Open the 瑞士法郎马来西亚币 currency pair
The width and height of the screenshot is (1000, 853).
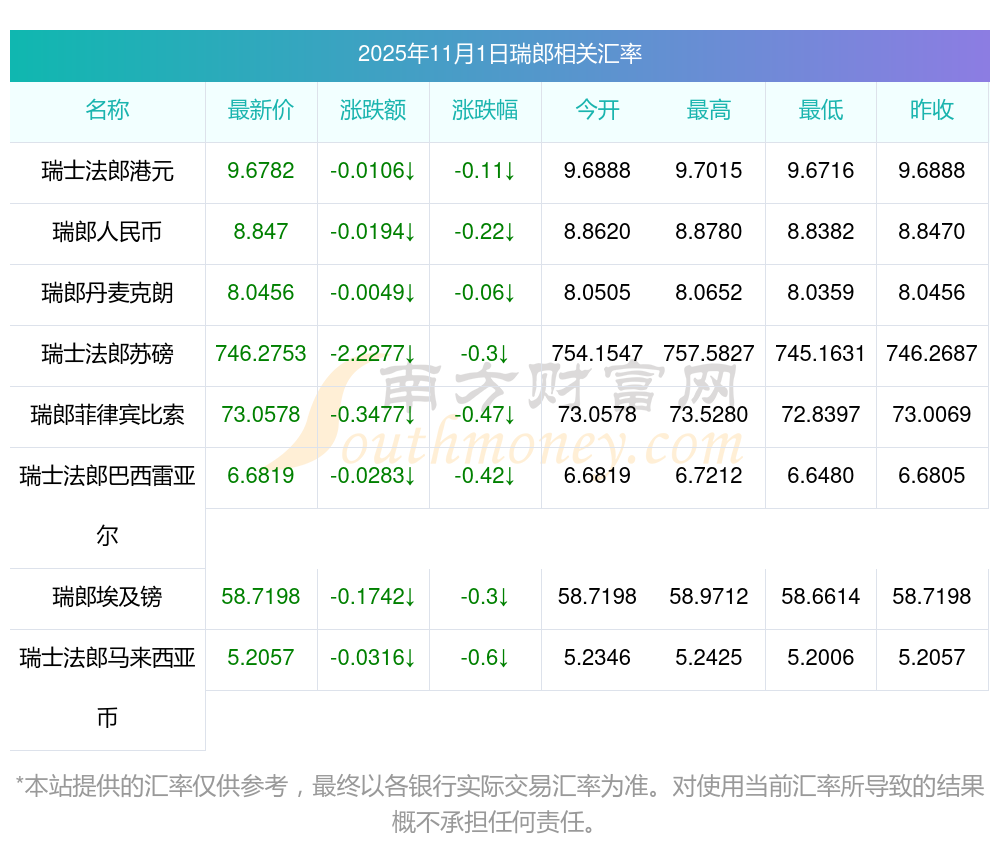tap(107, 659)
